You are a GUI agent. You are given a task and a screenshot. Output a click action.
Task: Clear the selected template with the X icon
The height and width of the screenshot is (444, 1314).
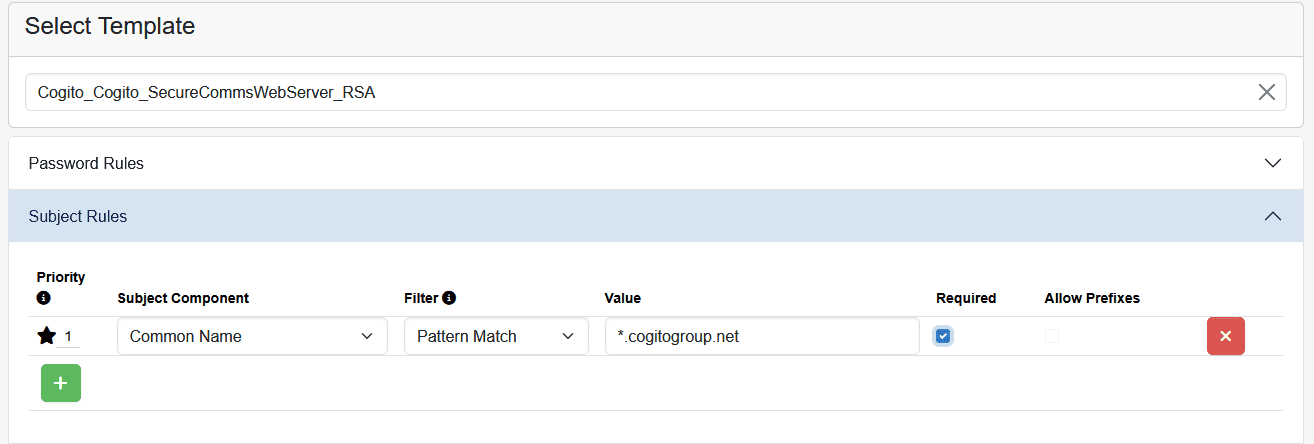[x=1266, y=92]
